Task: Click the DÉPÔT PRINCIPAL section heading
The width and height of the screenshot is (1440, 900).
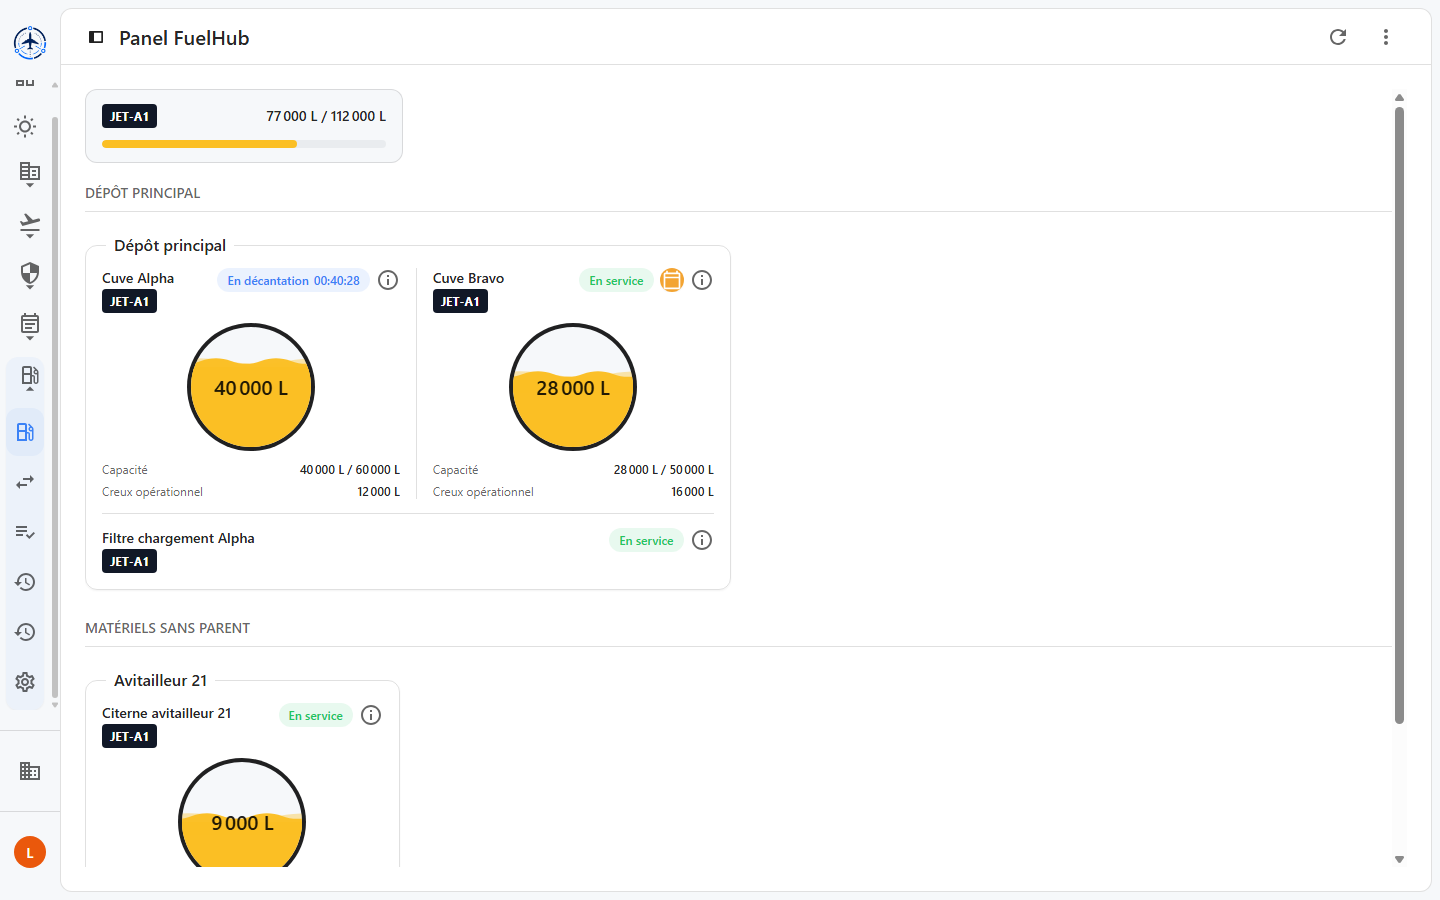Action: click(x=142, y=193)
